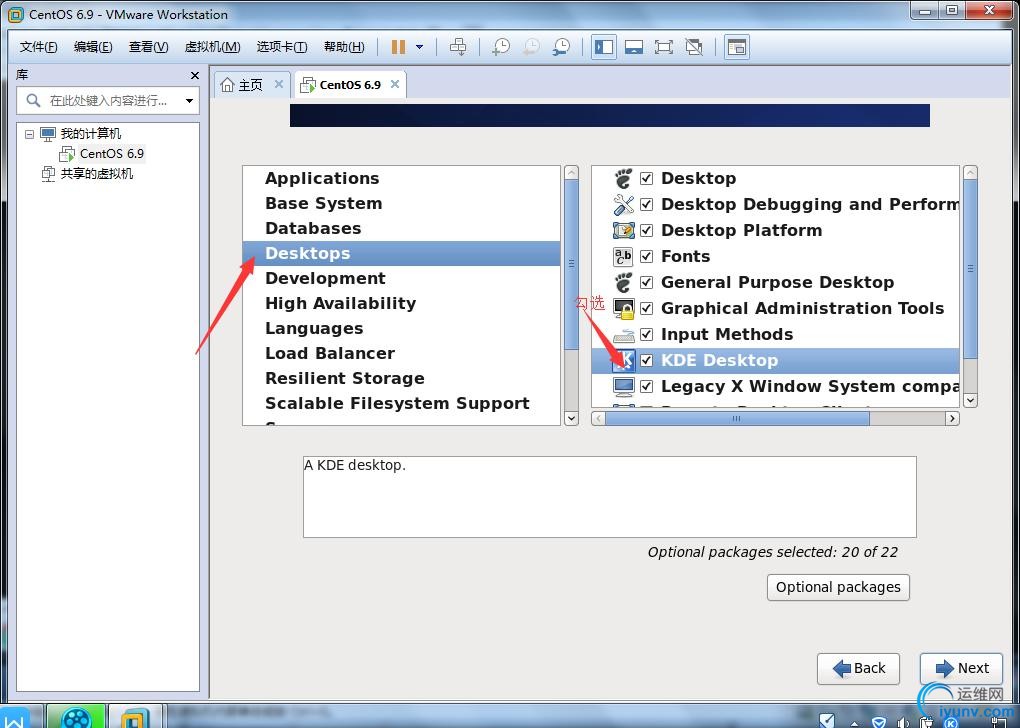Open the dropdown arrow beside the Pause icon
The width and height of the screenshot is (1020, 728).
(420, 47)
